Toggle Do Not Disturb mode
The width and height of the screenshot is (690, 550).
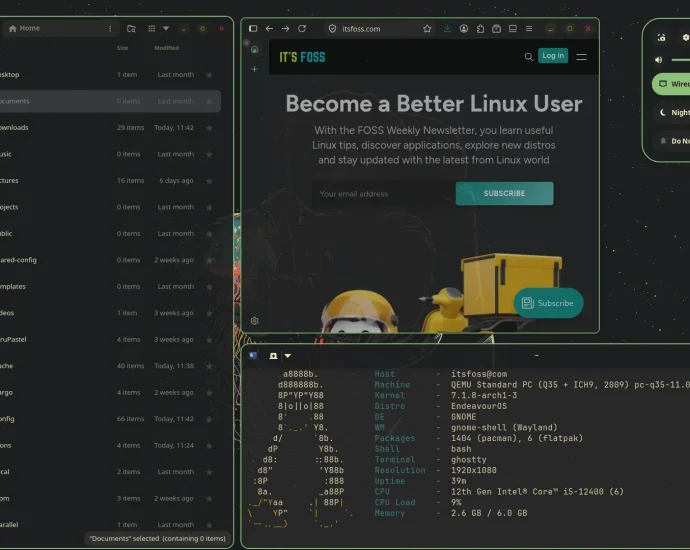click(x=672, y=141)
